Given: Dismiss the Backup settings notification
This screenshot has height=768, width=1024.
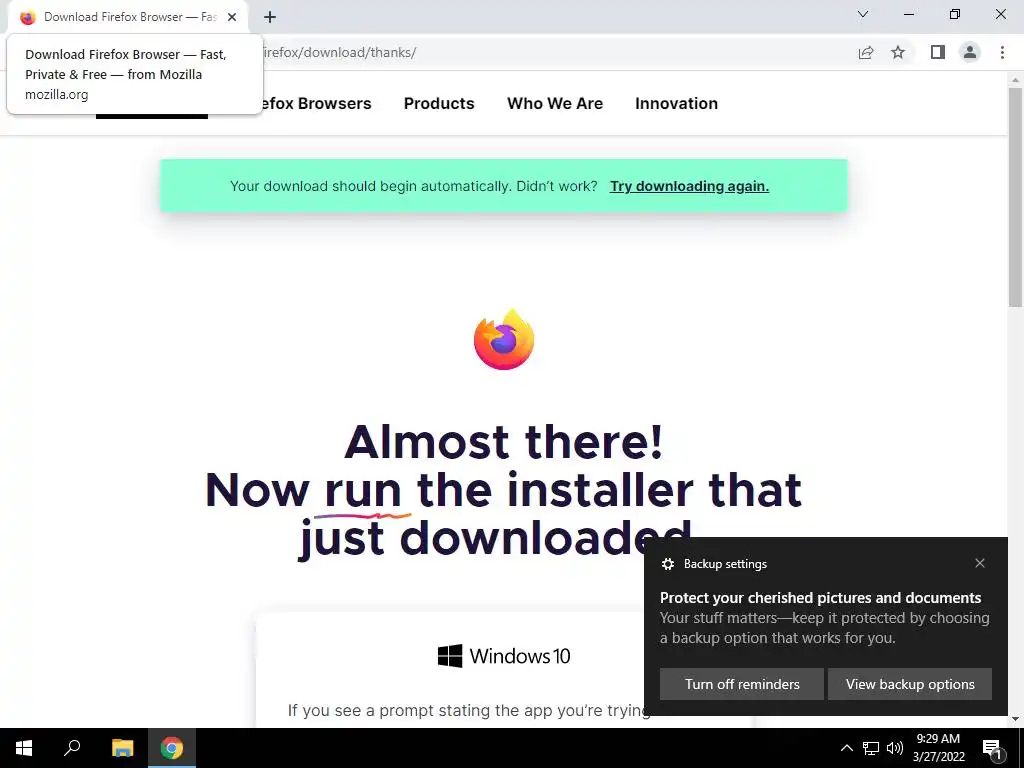Looking at the screenshot, I should coord(980,563).
